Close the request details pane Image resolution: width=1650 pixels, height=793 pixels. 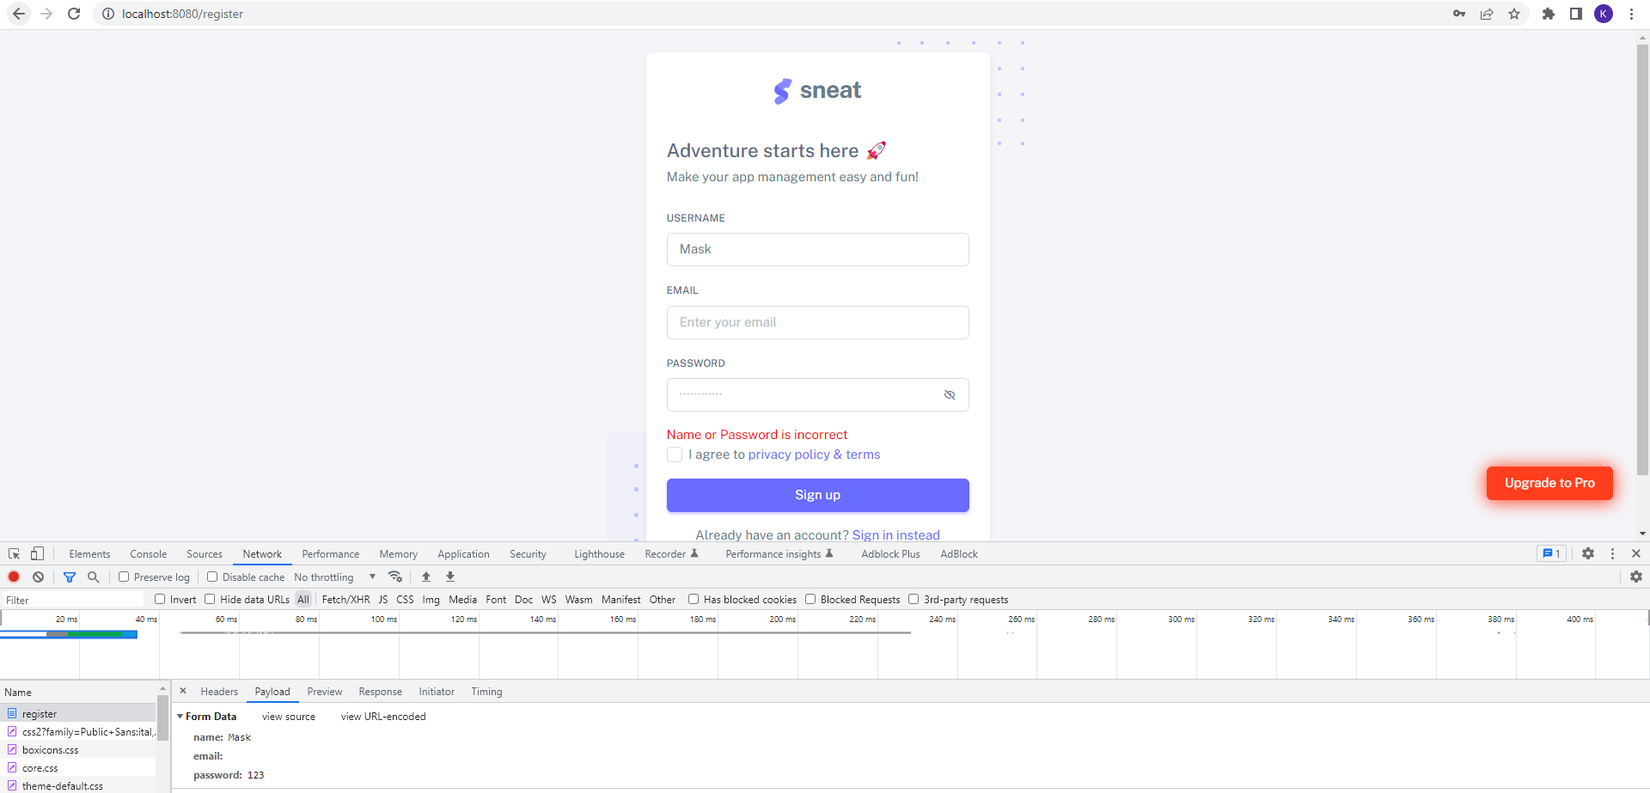coord(183,691)
